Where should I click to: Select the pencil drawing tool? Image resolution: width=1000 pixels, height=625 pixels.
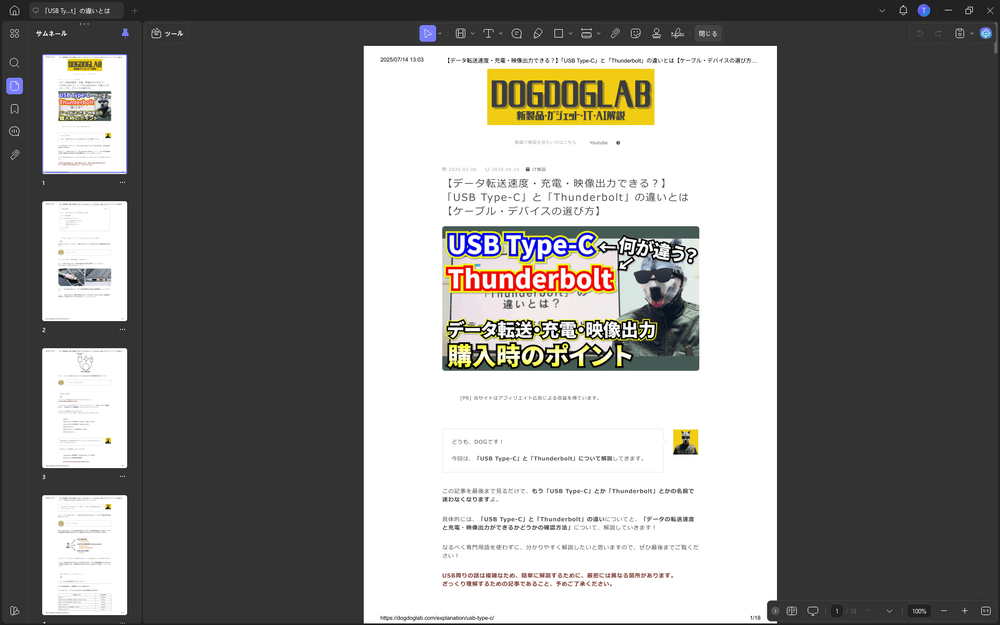pos(538,33)
